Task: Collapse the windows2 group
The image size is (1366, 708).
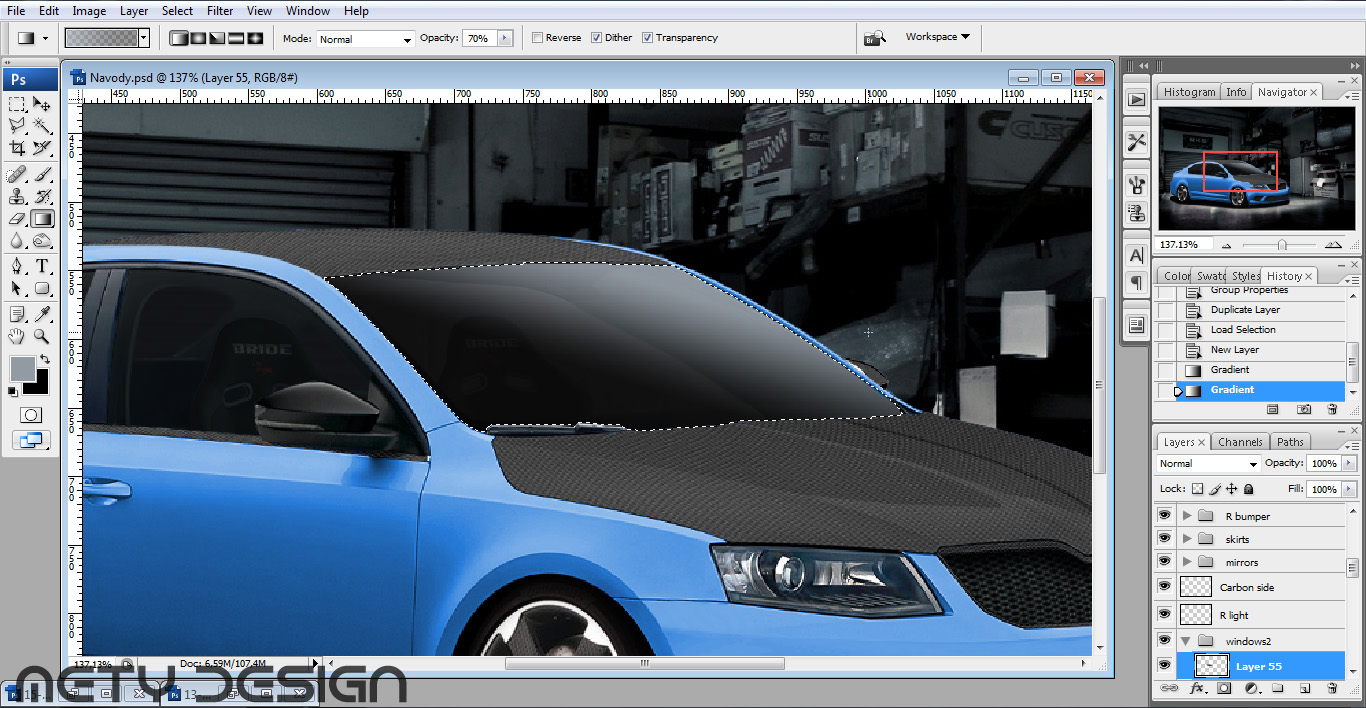Action: pos(1187,641)
